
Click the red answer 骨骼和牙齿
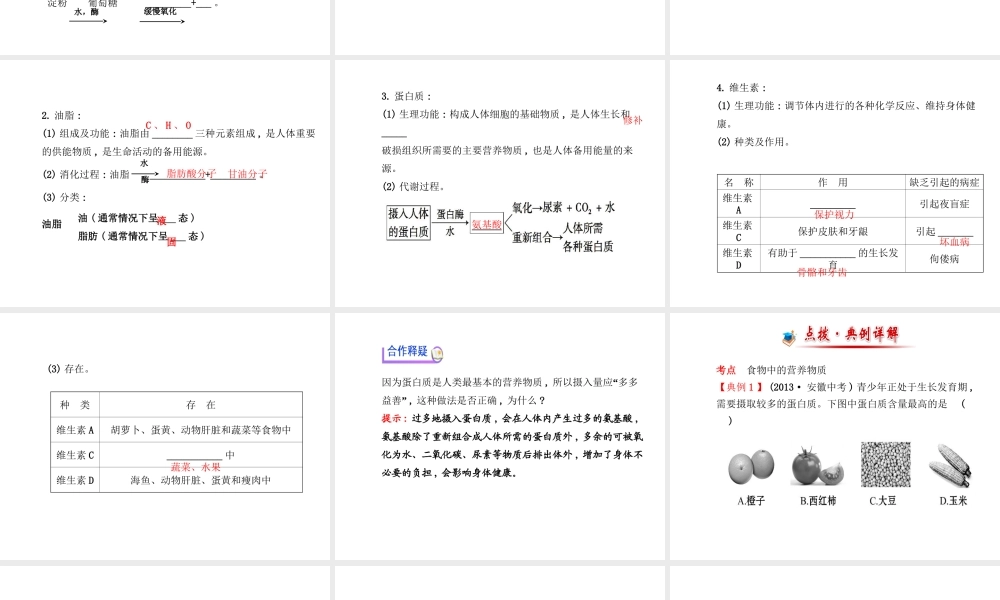pyautogui.click(x=822, y=272)
